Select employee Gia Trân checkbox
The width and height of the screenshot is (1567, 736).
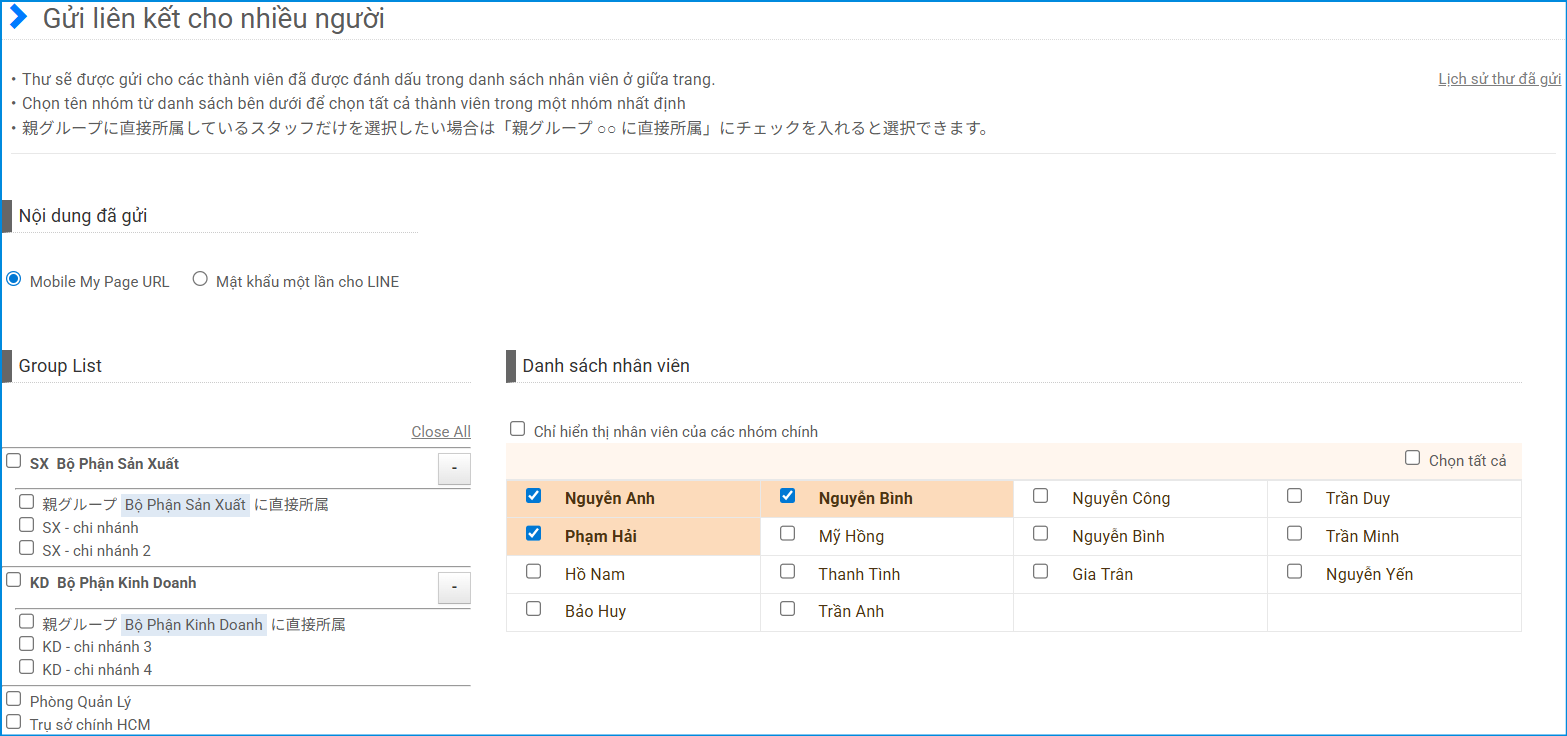[x=1041, y=572]
